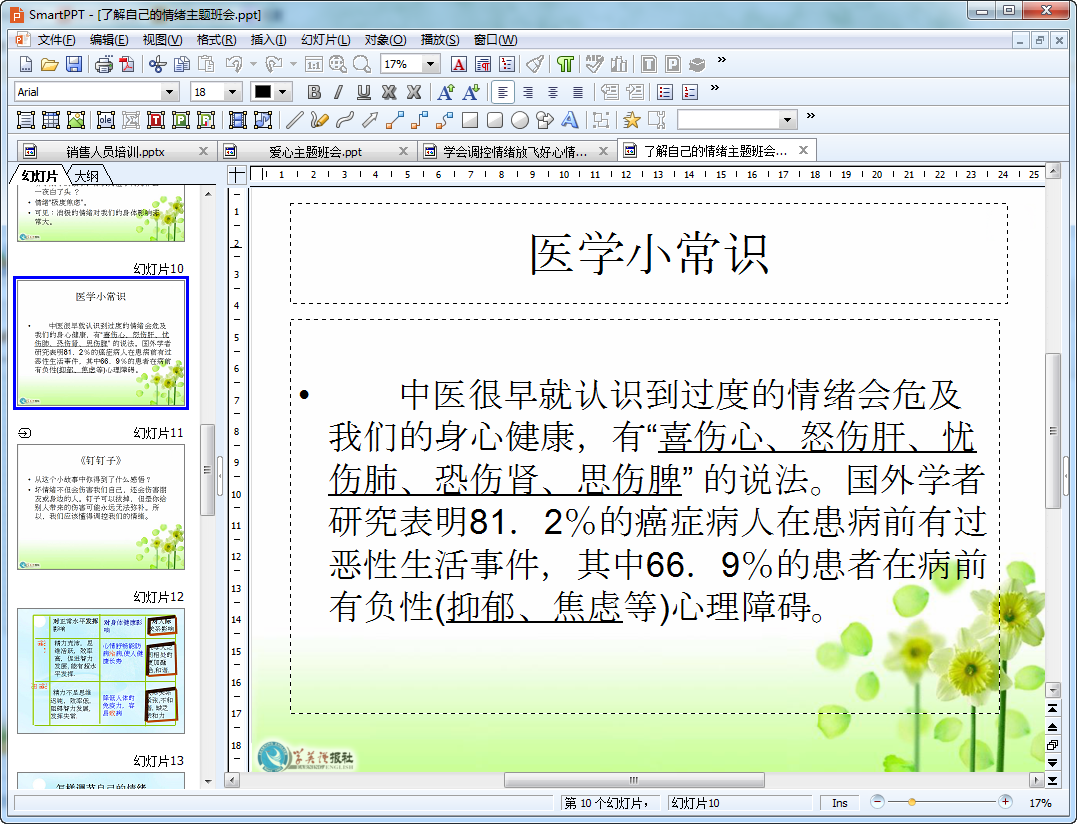Image resolution: width=1077 pixels, height=824 pixels.
Task: Close the 学会调控情绪 document tab
Action: pyautogui.click(x=603, y=151)
